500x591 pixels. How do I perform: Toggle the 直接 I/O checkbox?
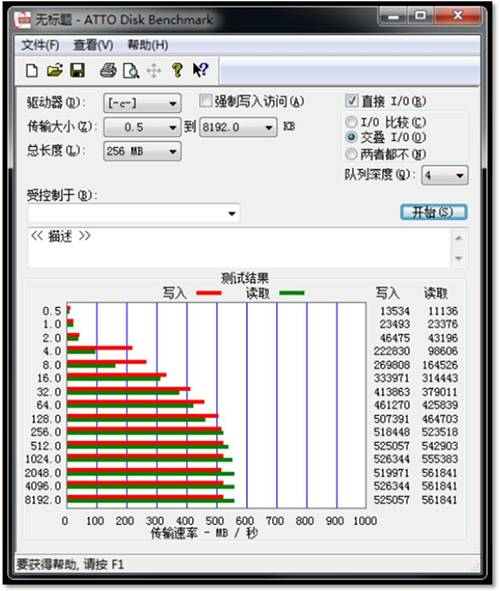352,101
